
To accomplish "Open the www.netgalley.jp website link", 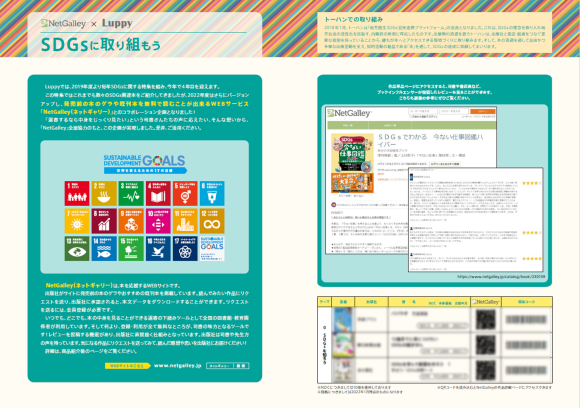I will coord(177,365).
